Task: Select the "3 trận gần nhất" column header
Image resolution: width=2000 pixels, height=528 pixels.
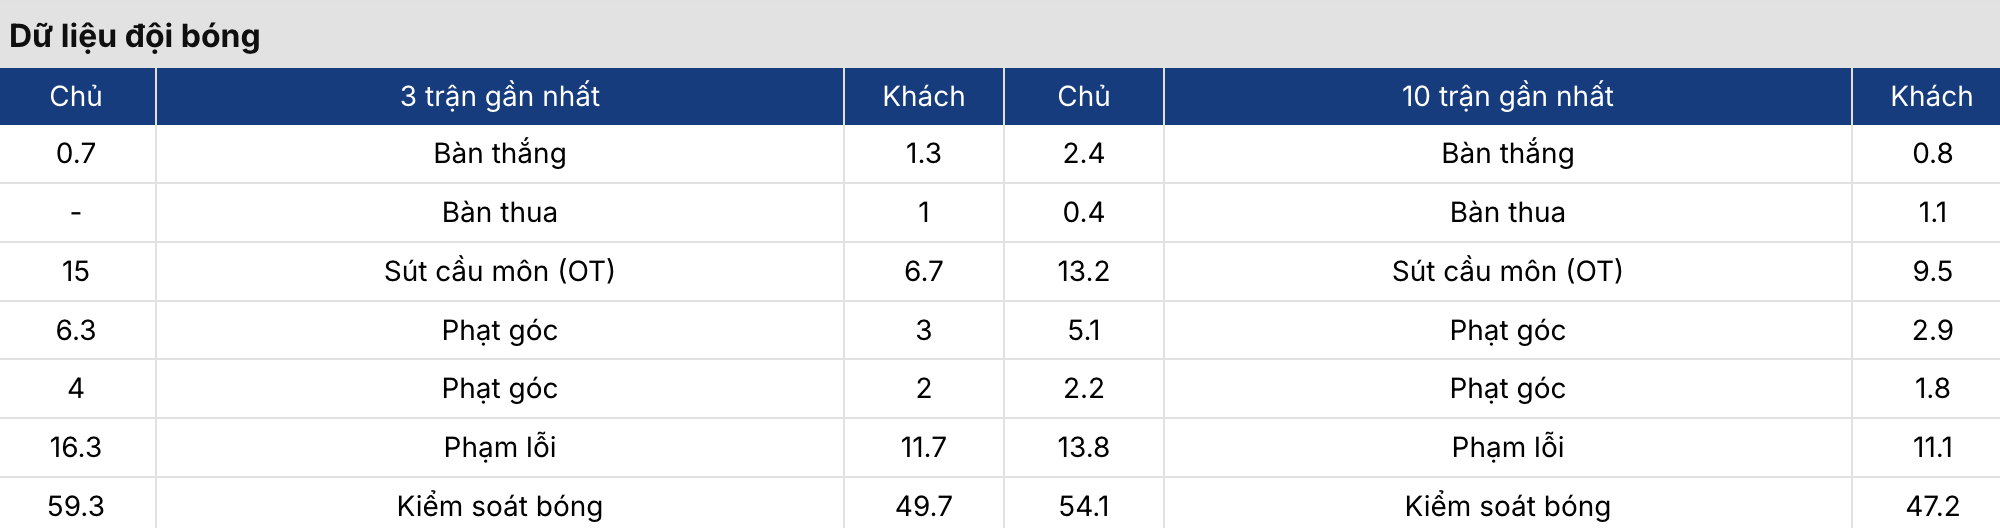Action: coord(500,96)
